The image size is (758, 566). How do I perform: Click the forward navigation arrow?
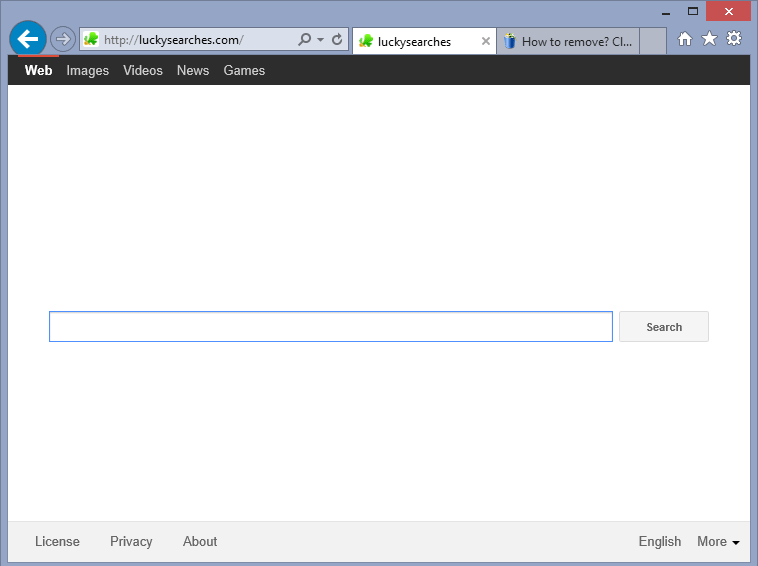pos(63,39)
